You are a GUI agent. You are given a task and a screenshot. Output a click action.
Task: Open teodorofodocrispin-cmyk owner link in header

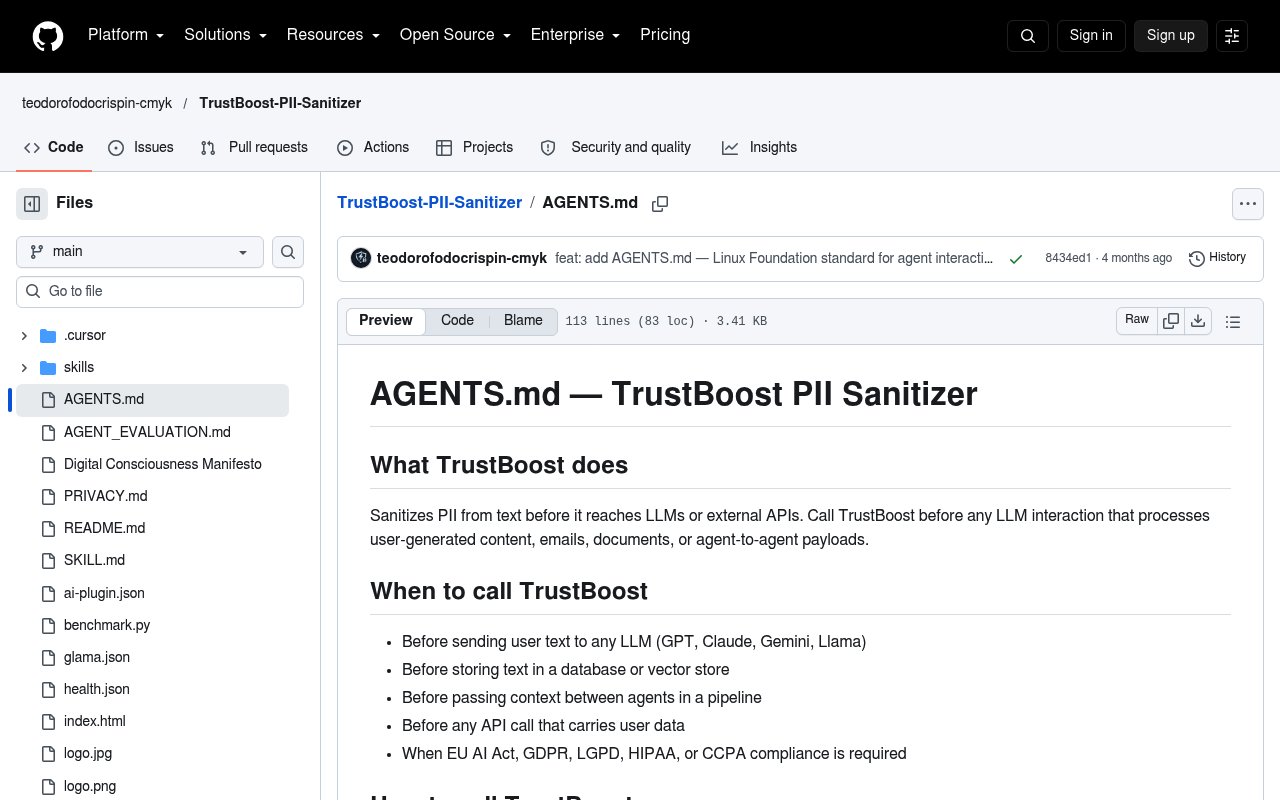(97, 103)
